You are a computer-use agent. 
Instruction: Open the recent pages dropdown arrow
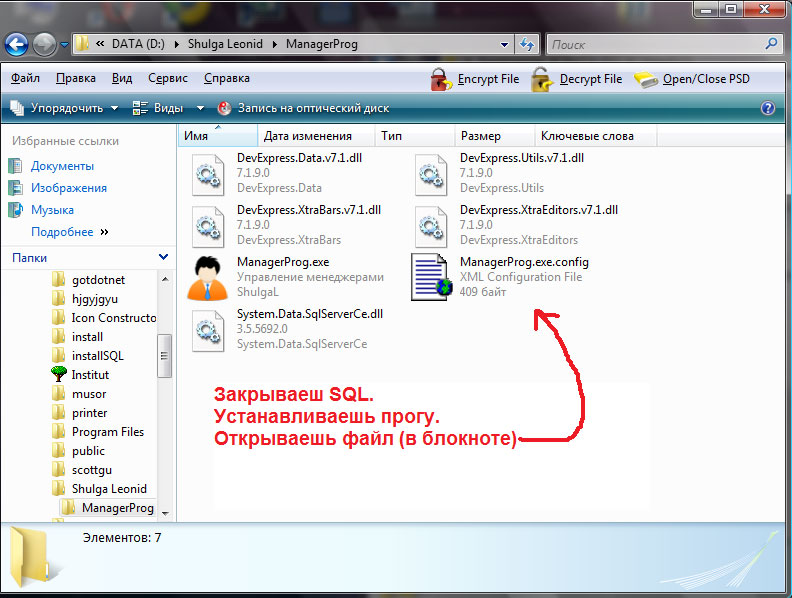(64, 45)
